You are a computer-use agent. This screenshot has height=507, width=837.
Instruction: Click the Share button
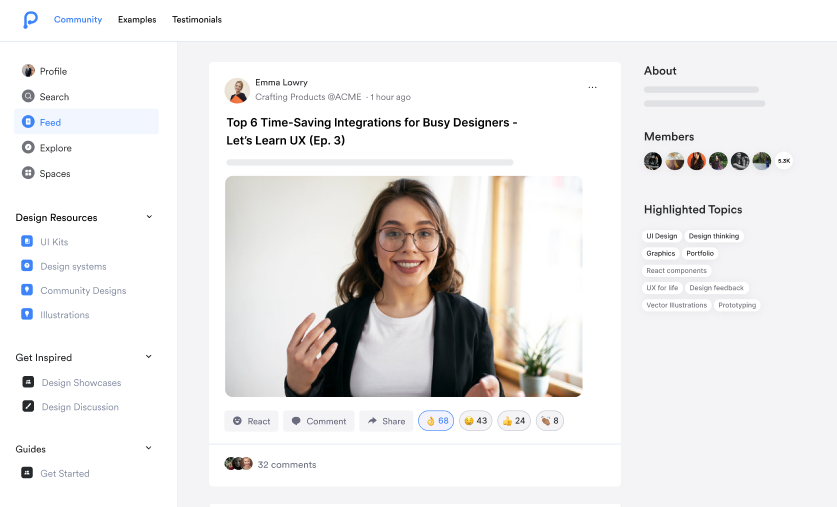point(386,421)
